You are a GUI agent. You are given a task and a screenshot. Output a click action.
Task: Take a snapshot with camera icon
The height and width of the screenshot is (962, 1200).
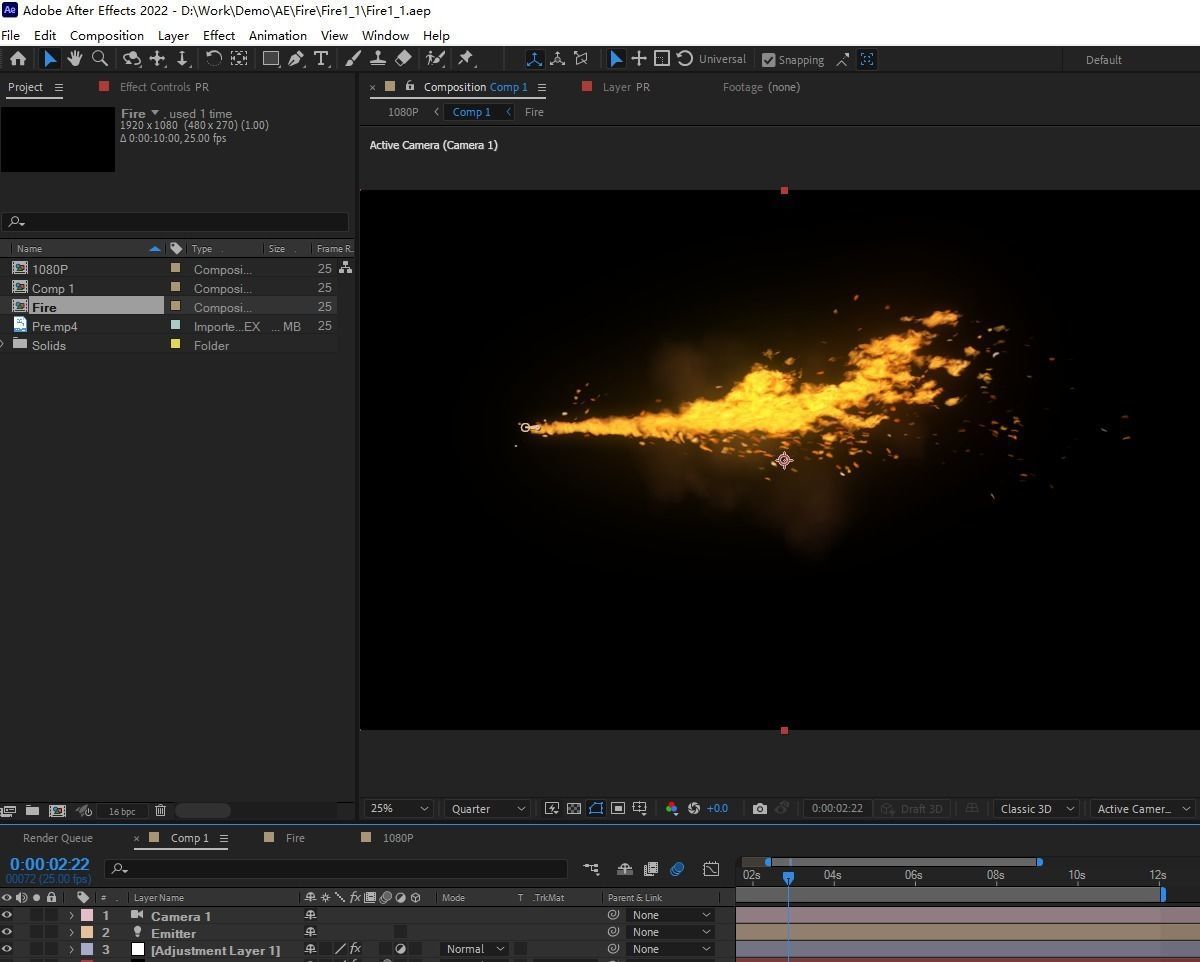click(760, 809)
